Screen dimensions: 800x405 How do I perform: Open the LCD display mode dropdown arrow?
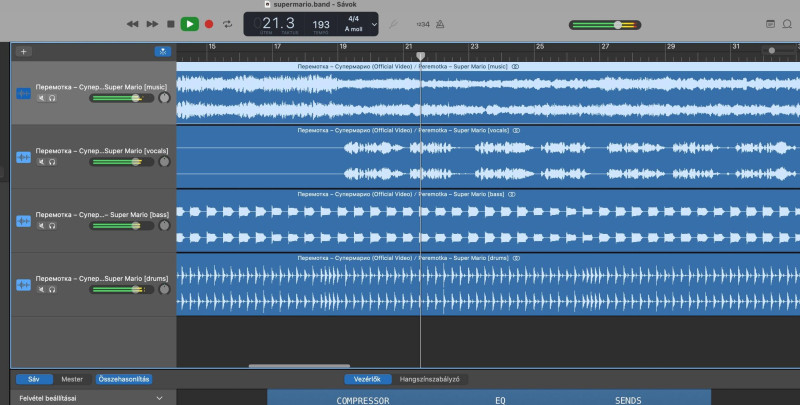tap(374, 23)
